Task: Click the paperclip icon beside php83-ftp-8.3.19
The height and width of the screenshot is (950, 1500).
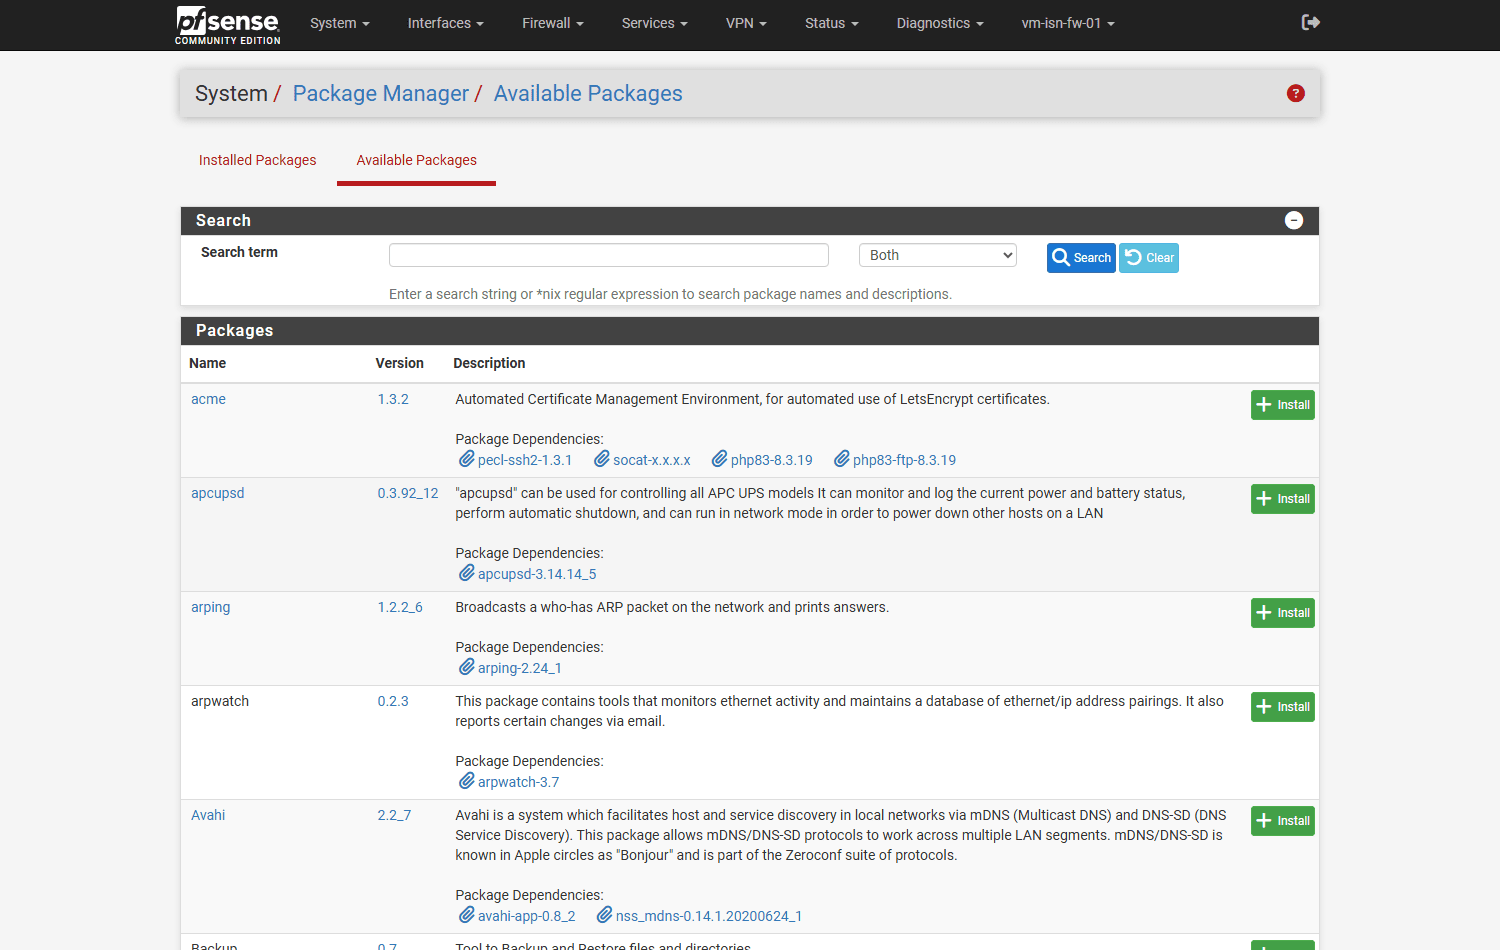Action: 842,459
